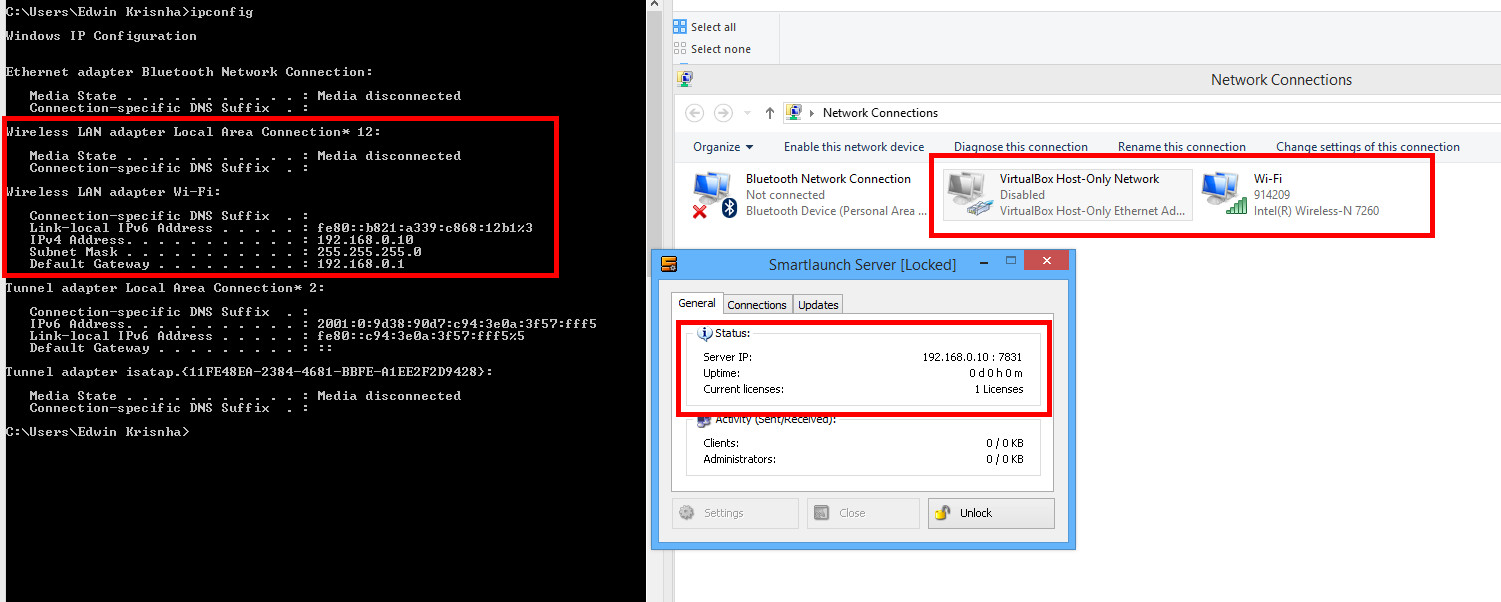Click the IPv4 Address line in console
Viewport: 1501px width, 602px height.
(221, 240)
